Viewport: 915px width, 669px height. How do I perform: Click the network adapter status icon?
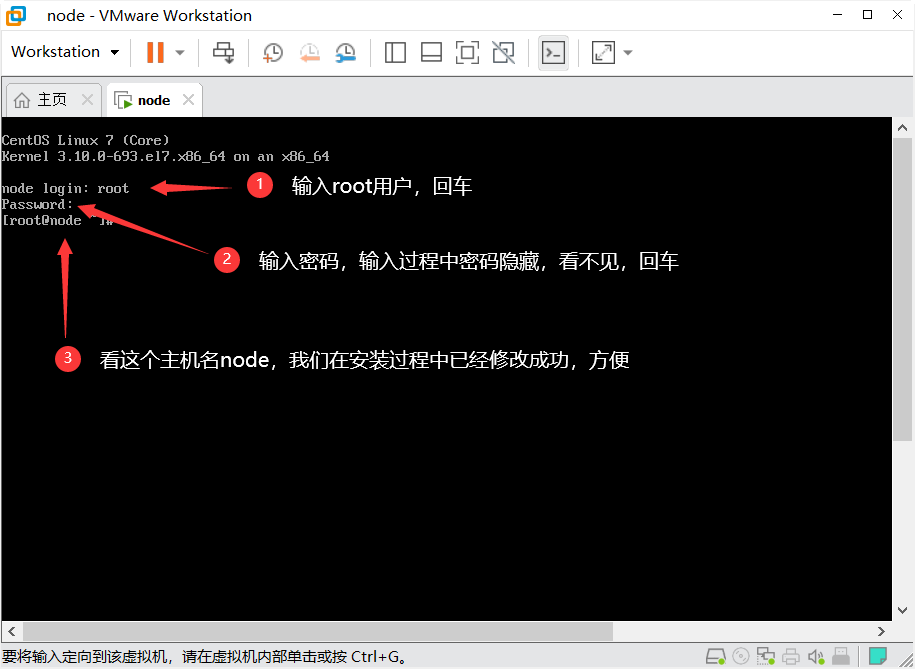click(766, 656)
